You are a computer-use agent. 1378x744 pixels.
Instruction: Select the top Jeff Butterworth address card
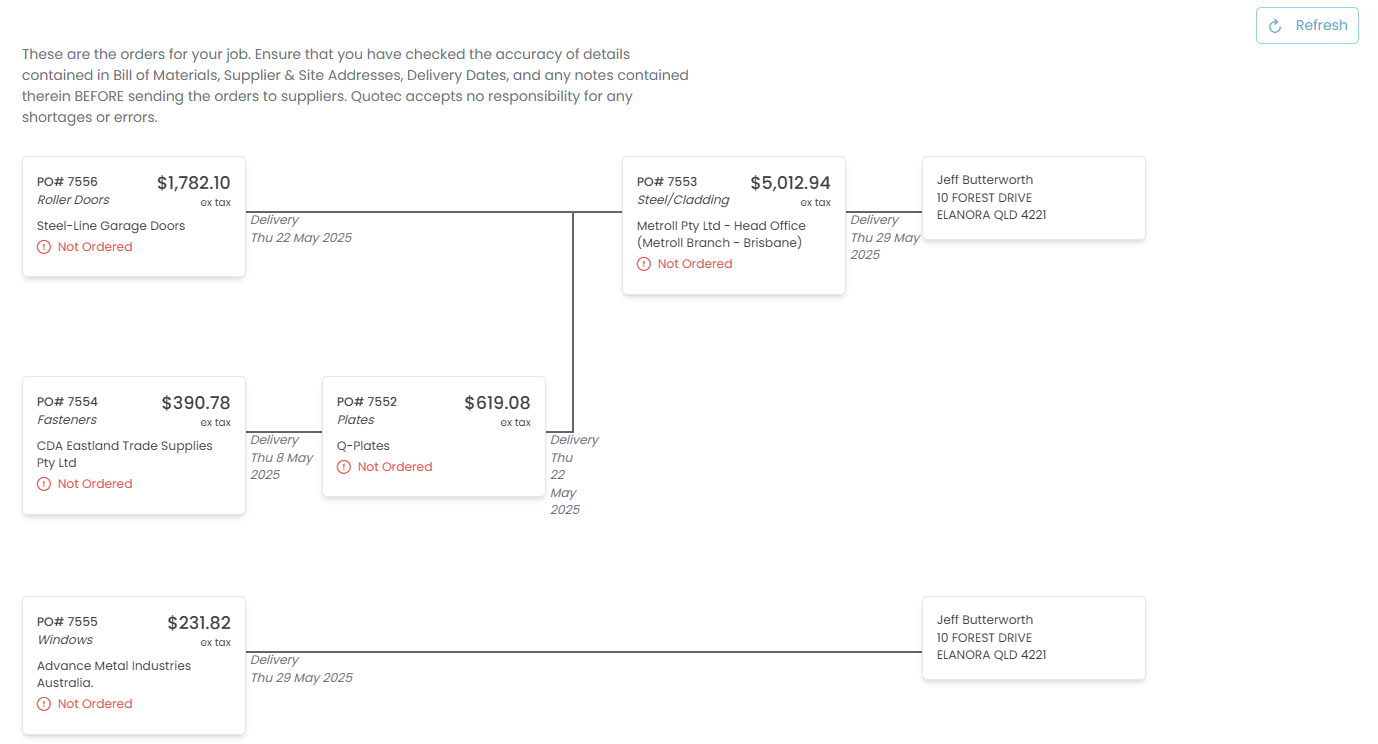pyautogui.click(x=1033, y=198)
